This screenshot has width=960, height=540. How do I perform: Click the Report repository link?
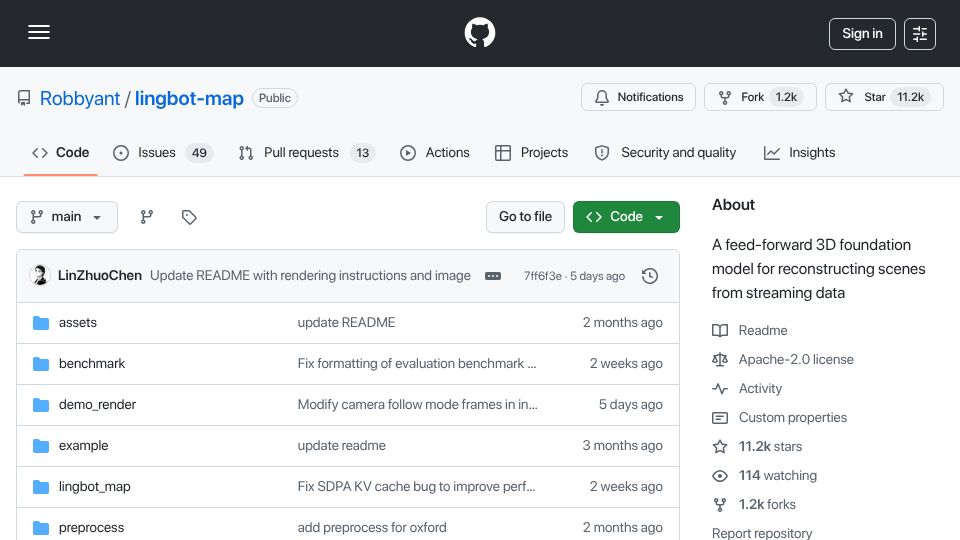click(762, 533)
